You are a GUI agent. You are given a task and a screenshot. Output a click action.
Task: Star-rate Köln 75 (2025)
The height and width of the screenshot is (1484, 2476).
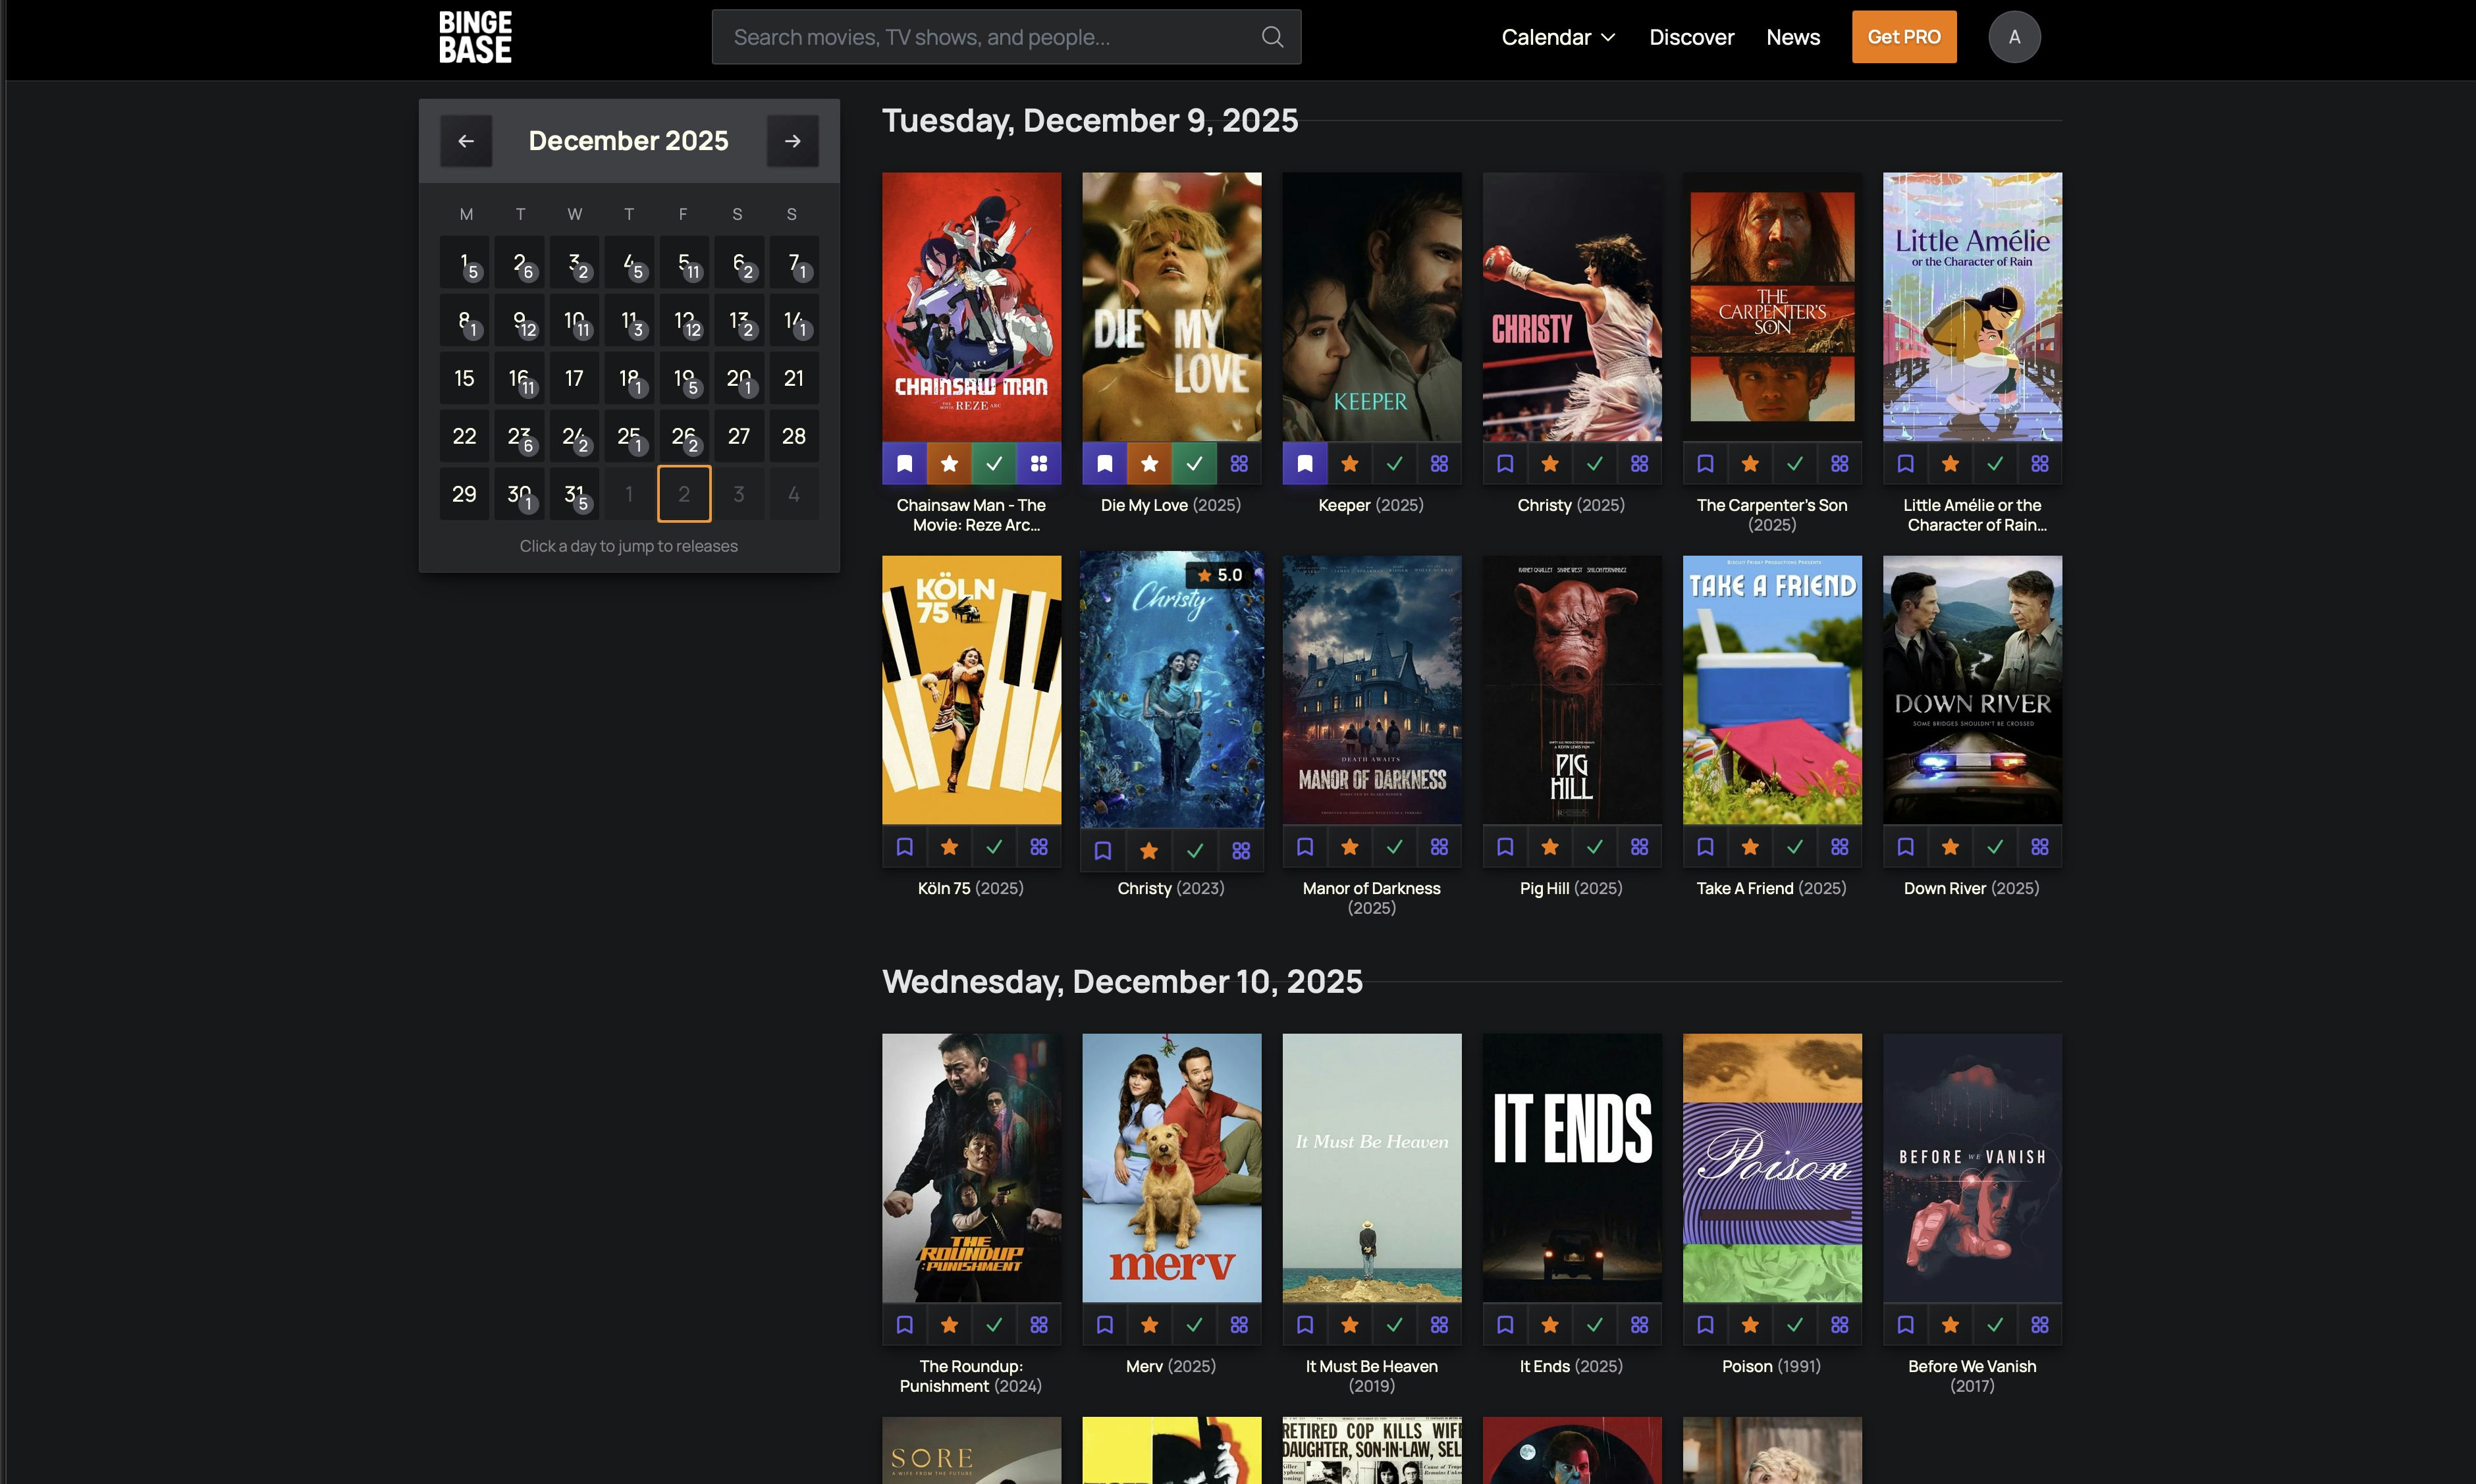[x=948, y=846]
